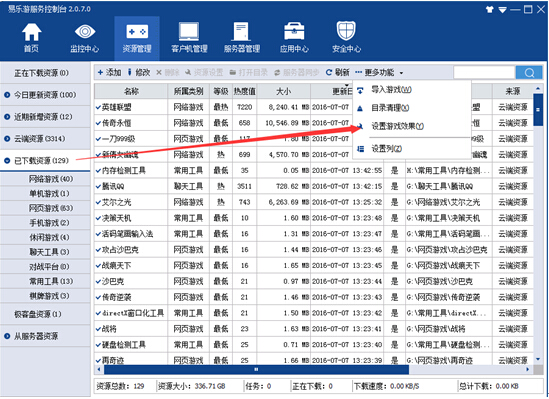Toggle the check mark for 战痕天下
Screen dimensions: 549x399
(x=98, y=266)
